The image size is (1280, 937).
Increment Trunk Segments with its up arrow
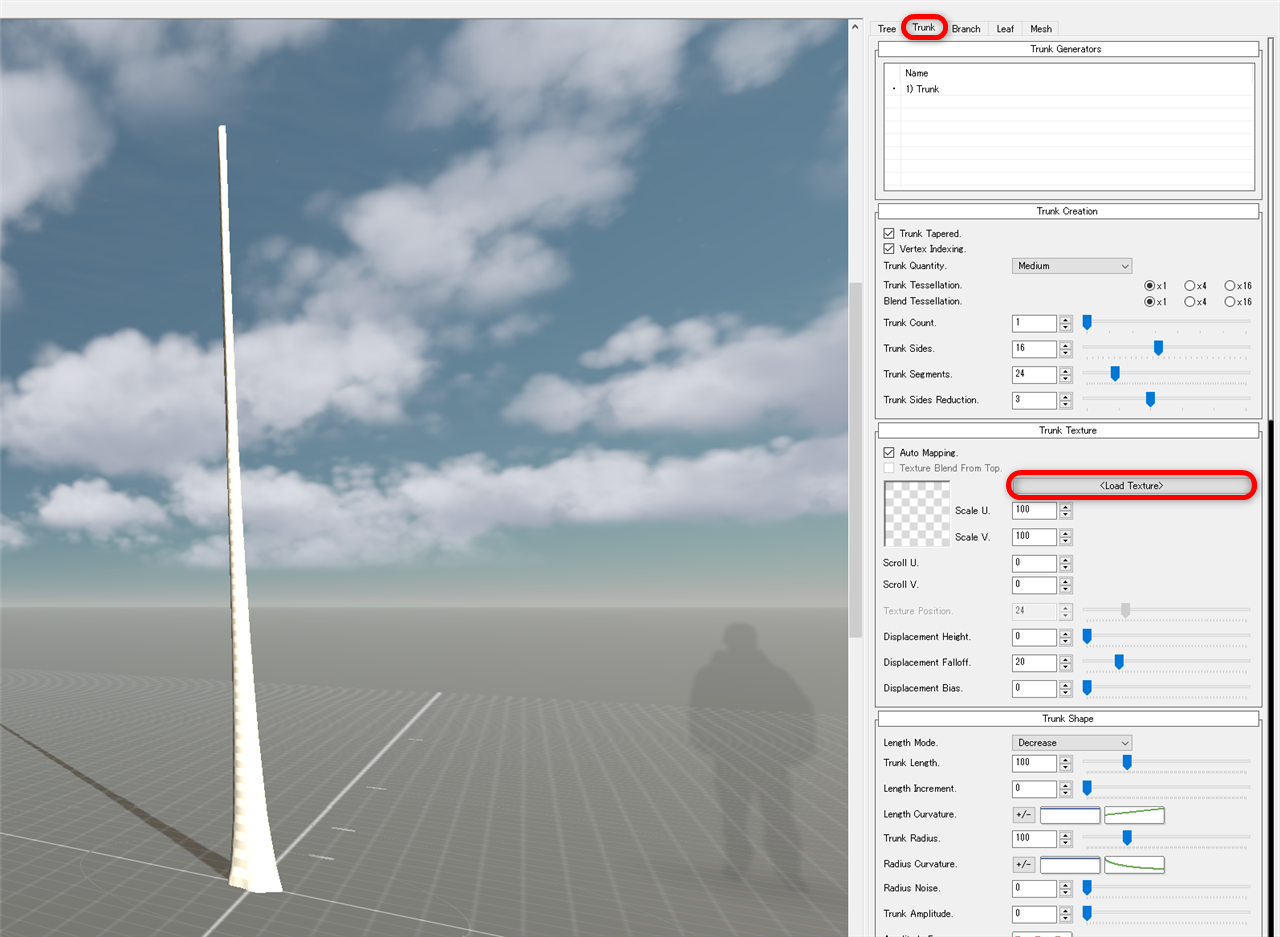point(1065,370)
